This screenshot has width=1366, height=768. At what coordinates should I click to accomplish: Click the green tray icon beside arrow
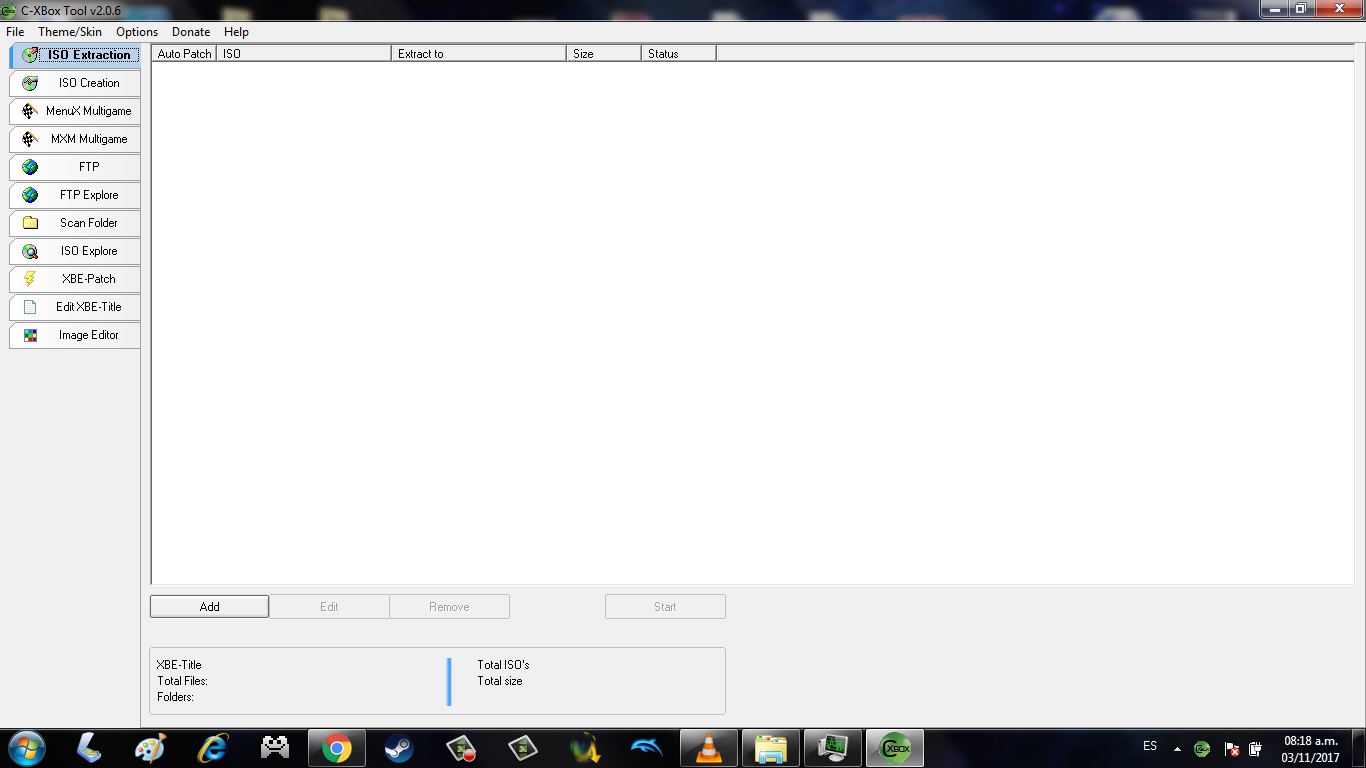point(1203,749)
